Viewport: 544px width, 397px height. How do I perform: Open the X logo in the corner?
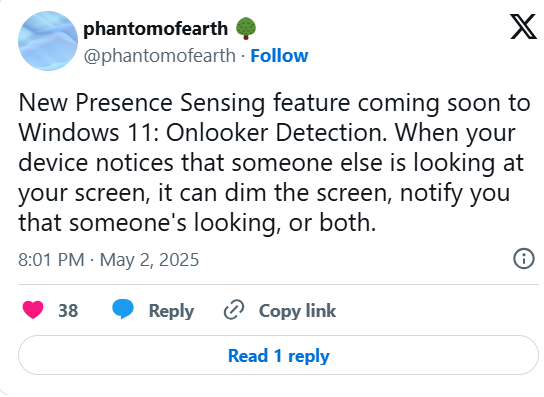(523, 26)
